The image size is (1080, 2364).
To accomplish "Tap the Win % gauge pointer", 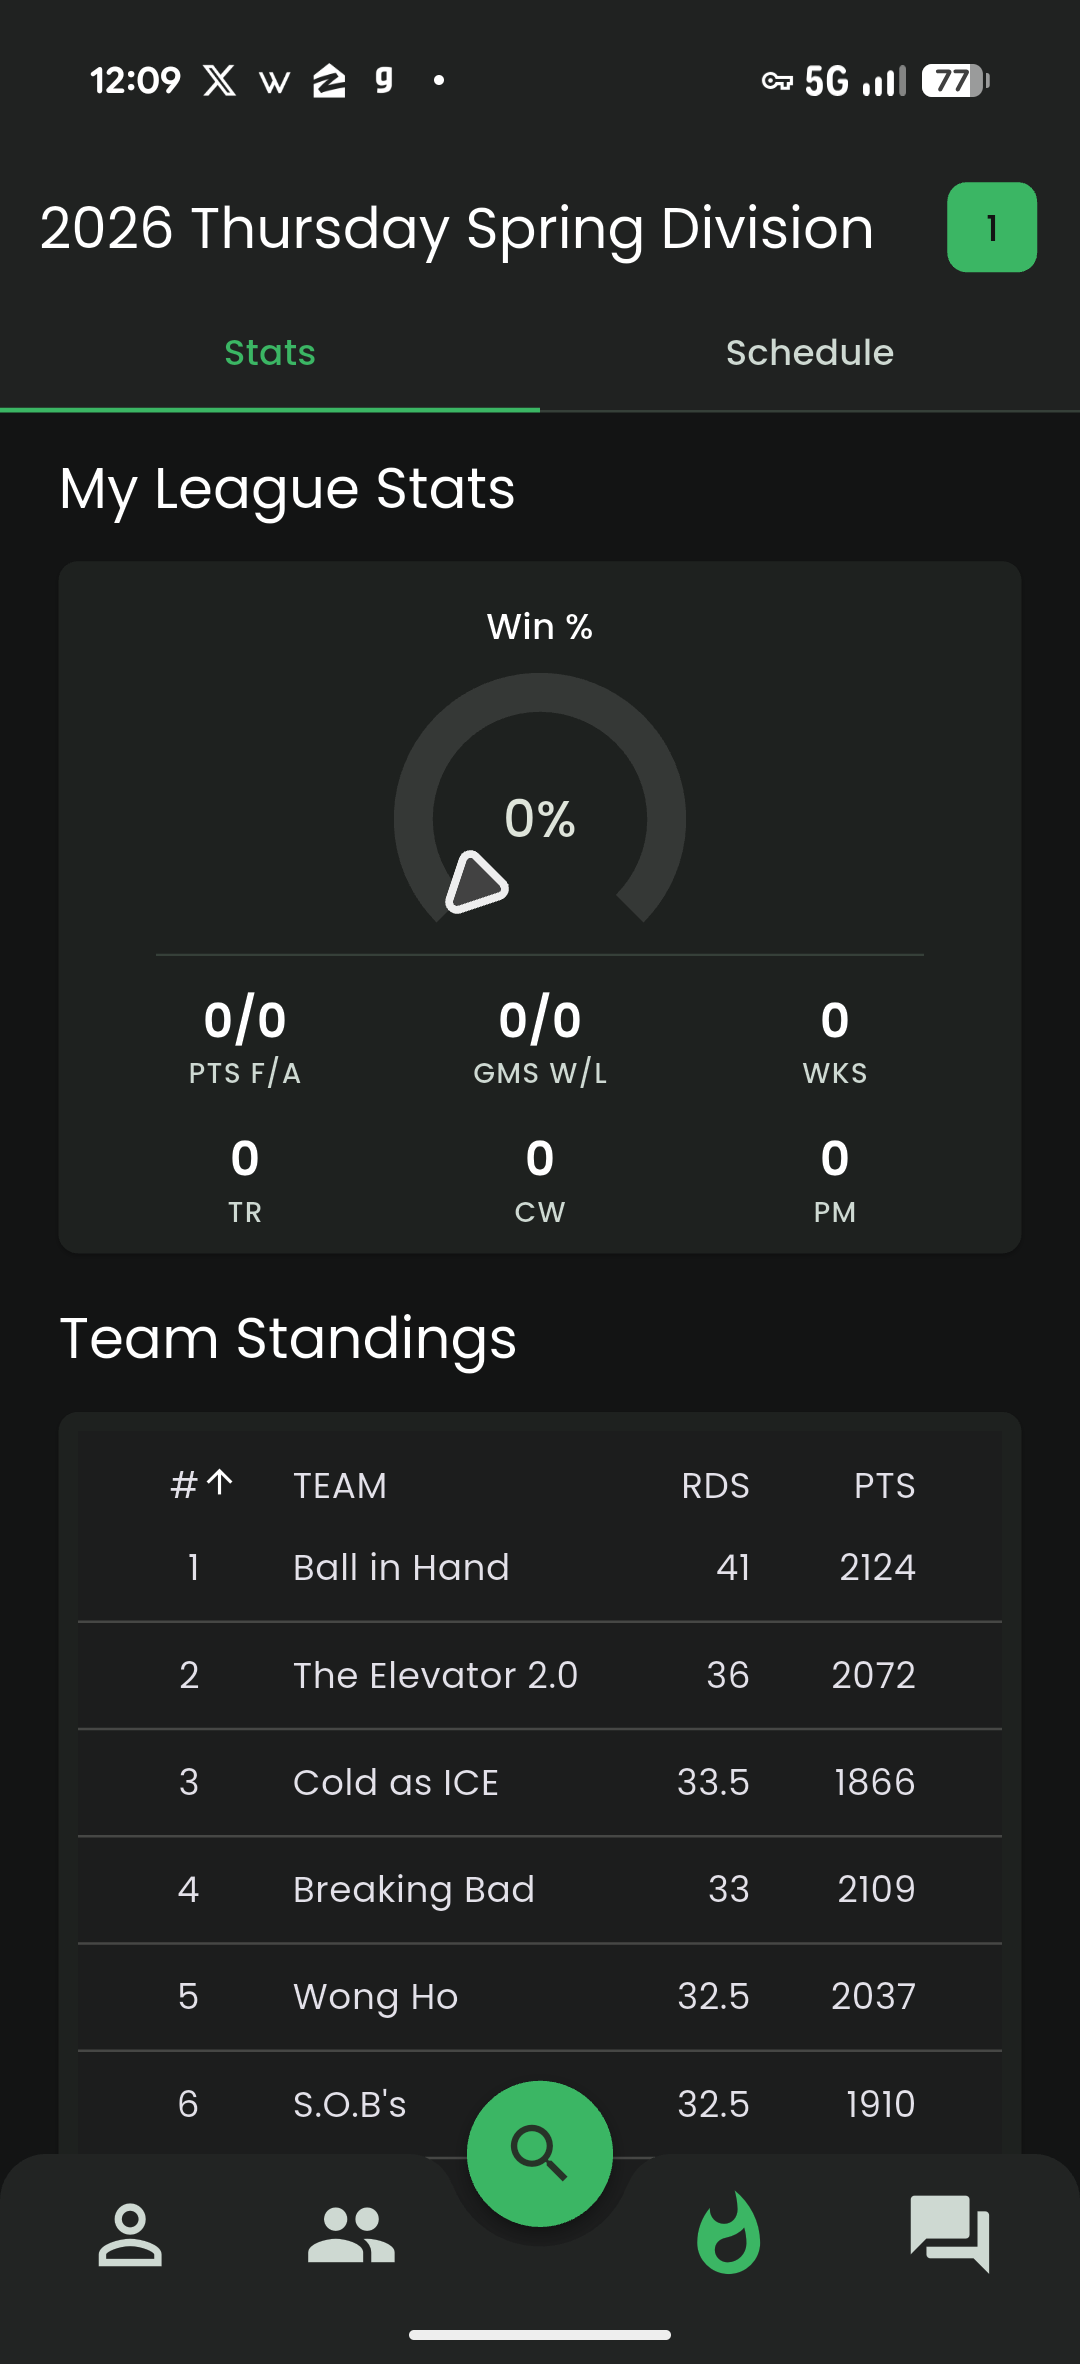I will point(476,883).
